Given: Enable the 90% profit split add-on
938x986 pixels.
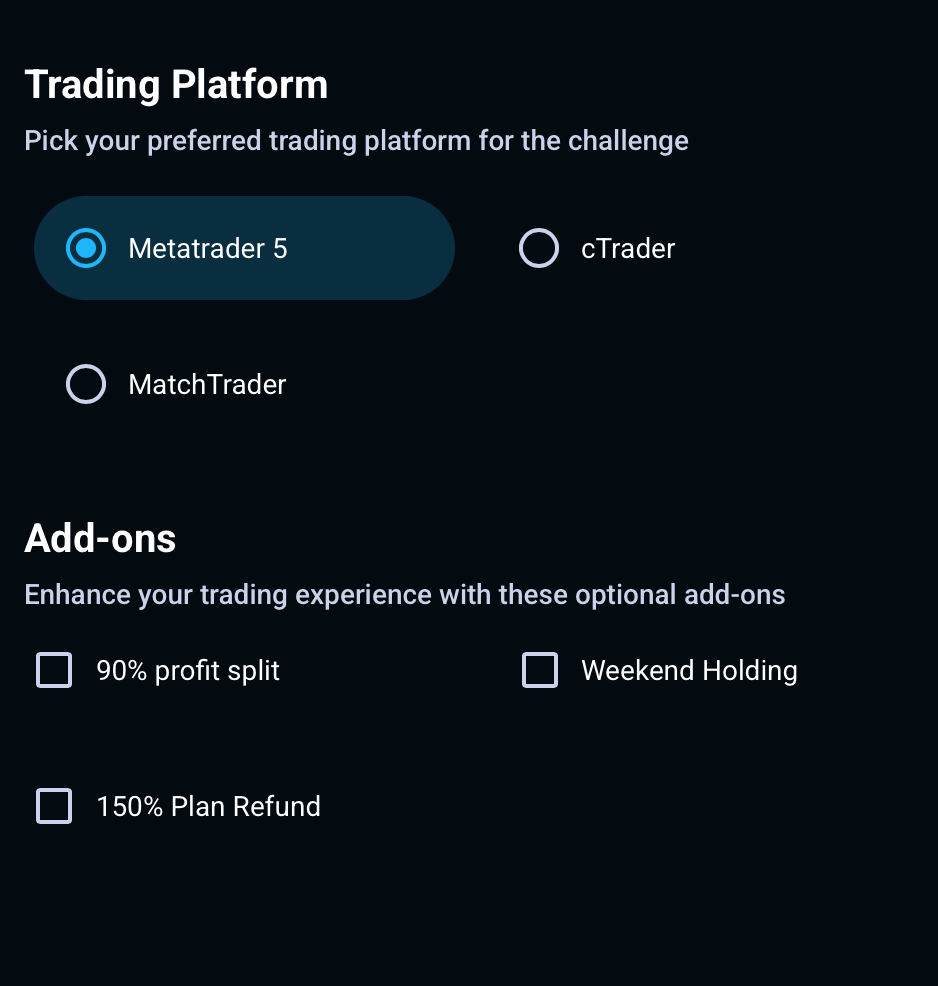Looking at the screenshot, I should (x=54, y=670).
